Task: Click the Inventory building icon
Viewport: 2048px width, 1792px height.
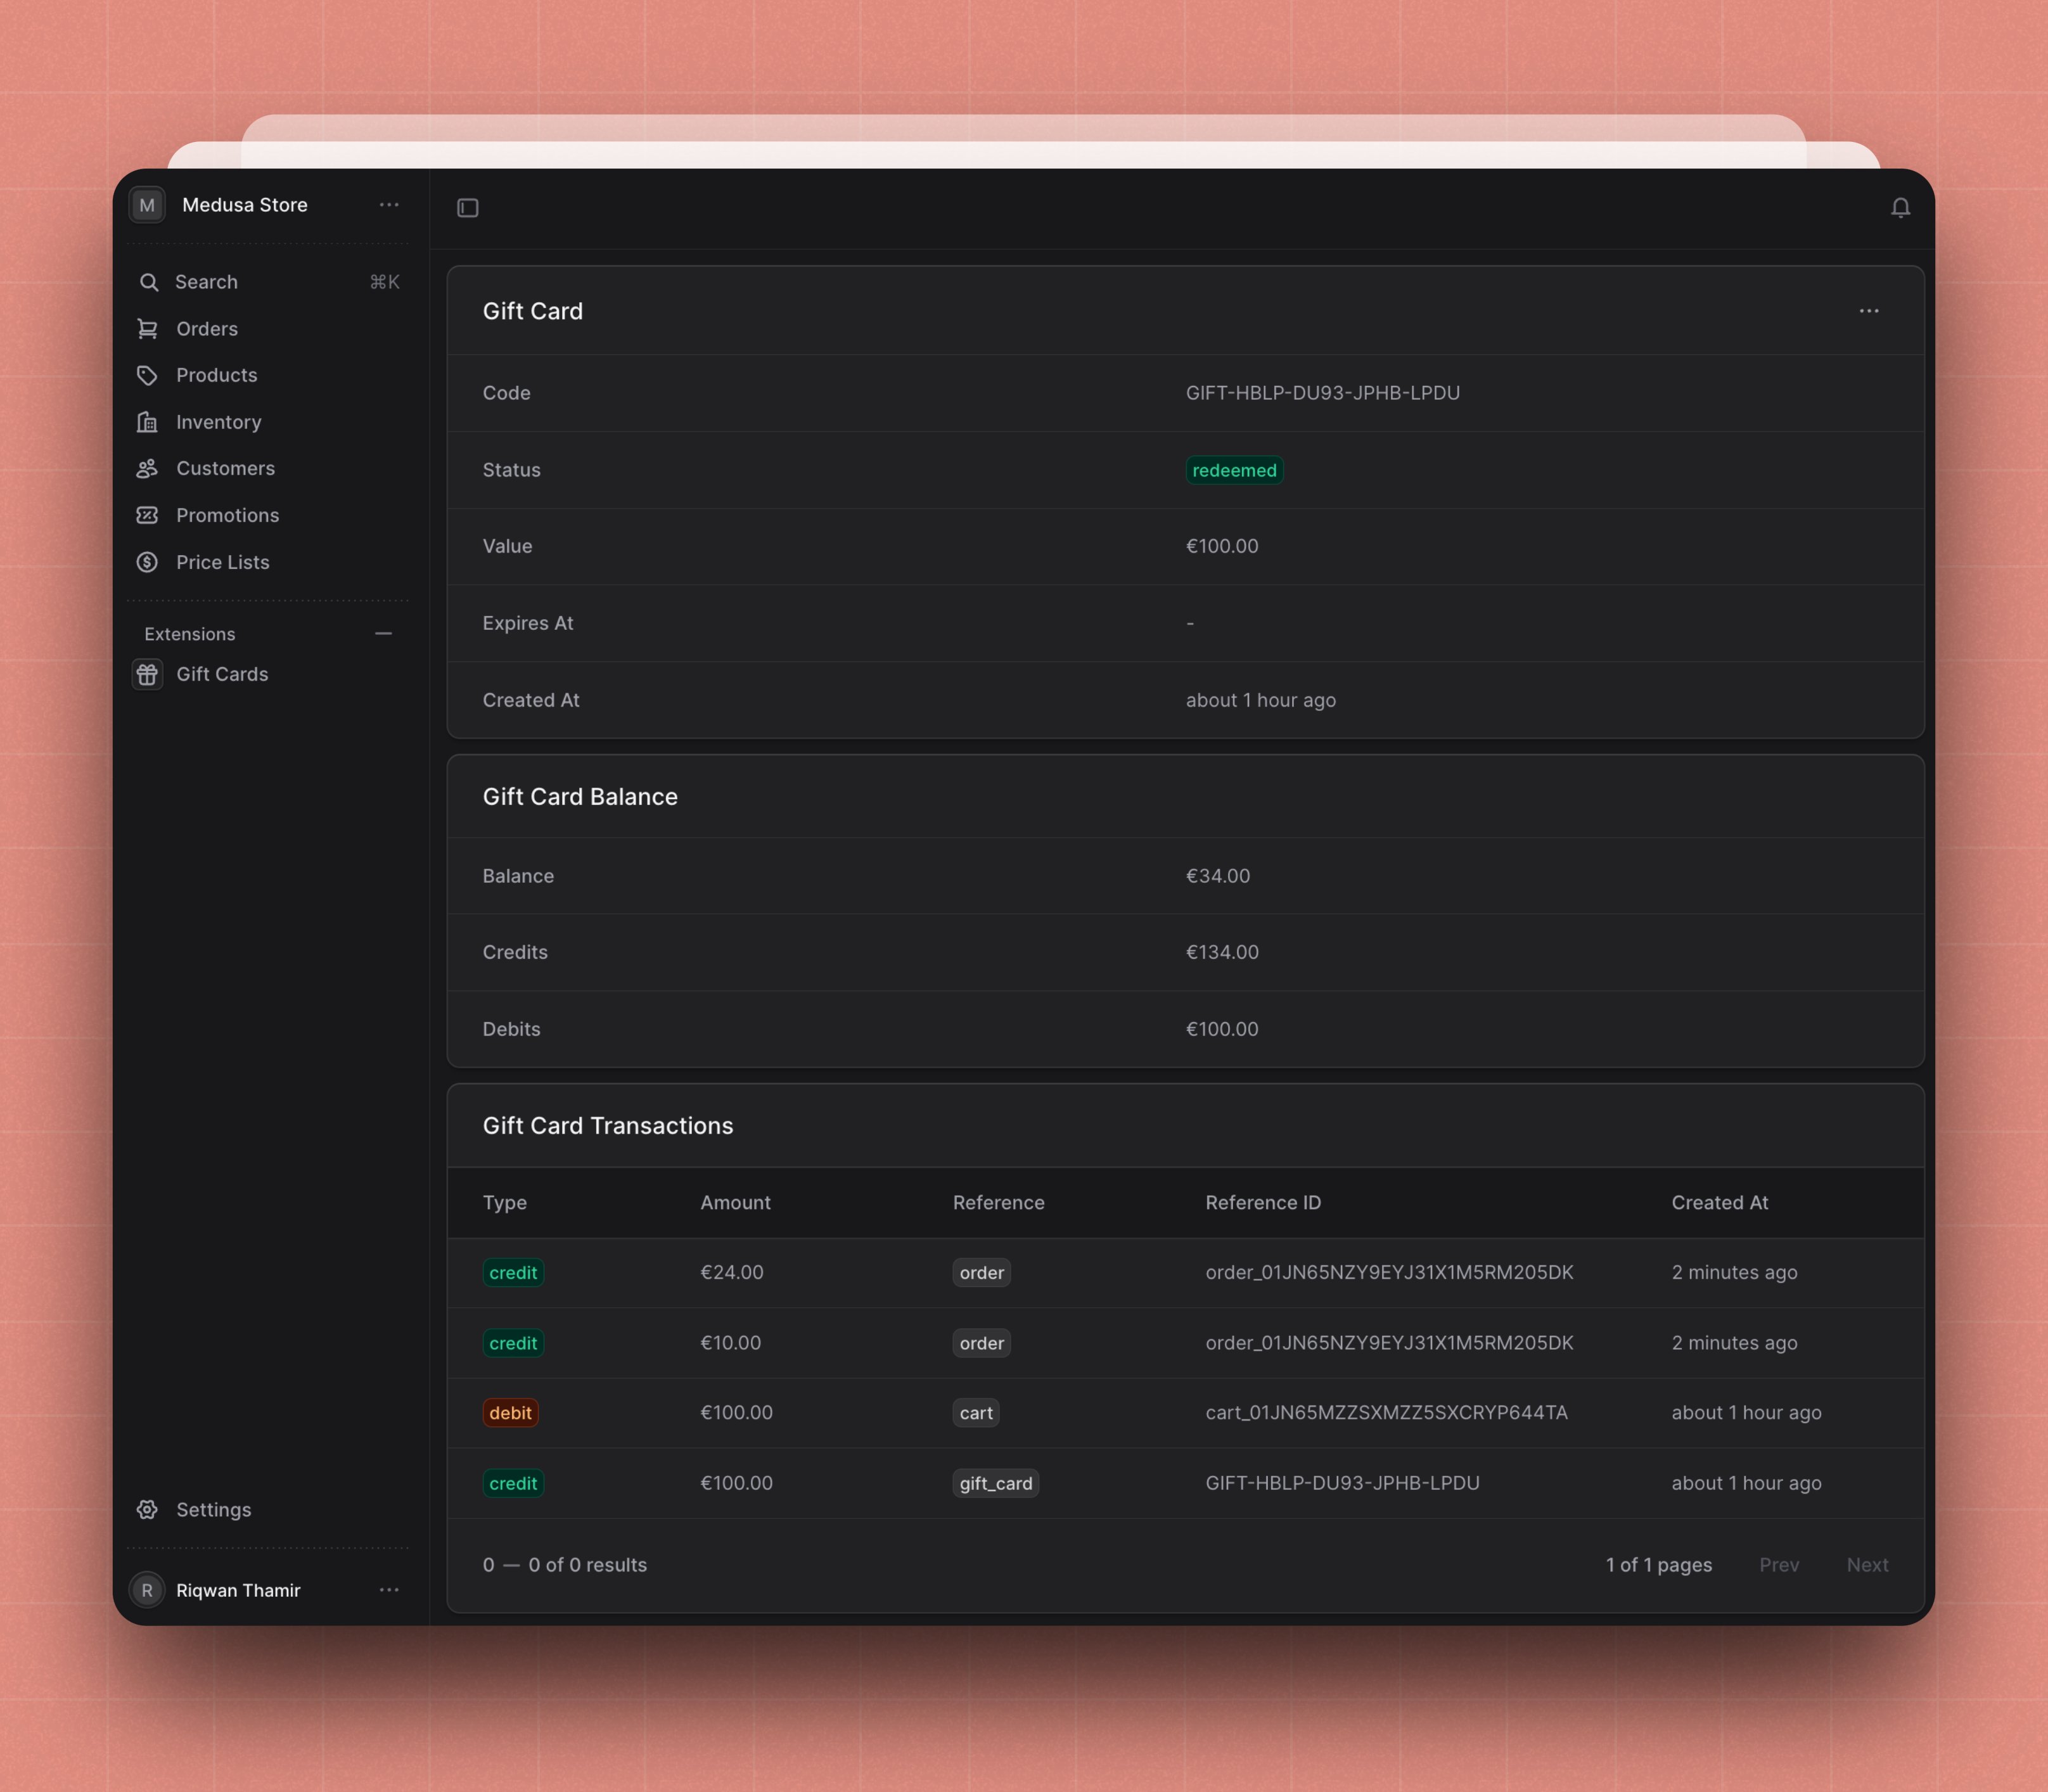Action: click(148, 422)
